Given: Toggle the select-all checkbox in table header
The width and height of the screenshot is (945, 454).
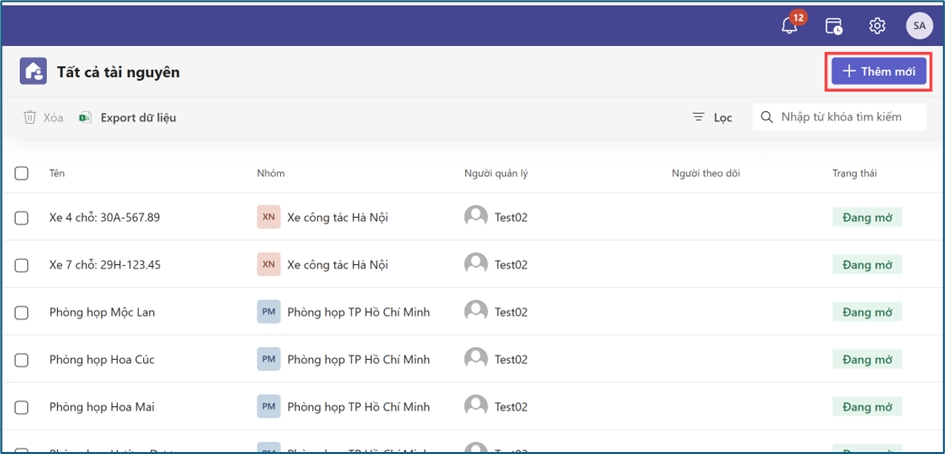Looking at the screenshot, I should pos(22,173).
